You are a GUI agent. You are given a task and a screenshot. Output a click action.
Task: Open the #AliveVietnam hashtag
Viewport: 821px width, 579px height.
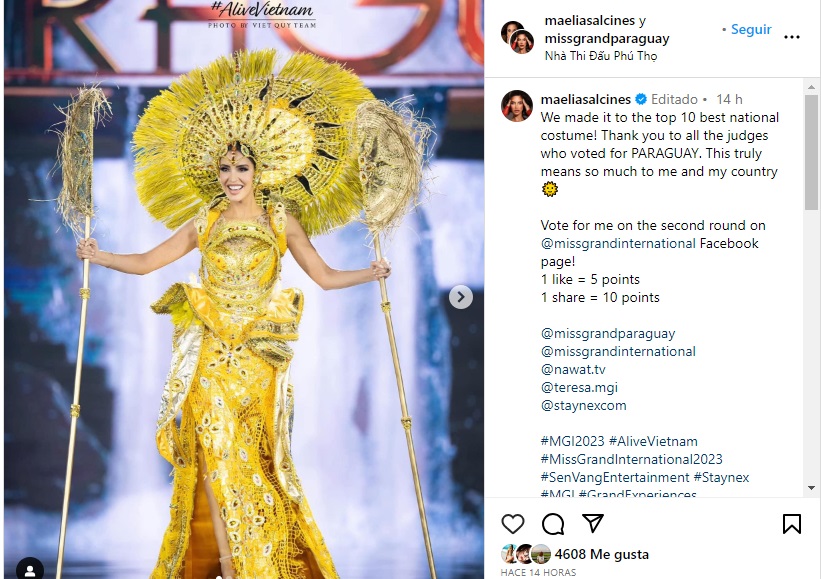click(x=653, y=441)
